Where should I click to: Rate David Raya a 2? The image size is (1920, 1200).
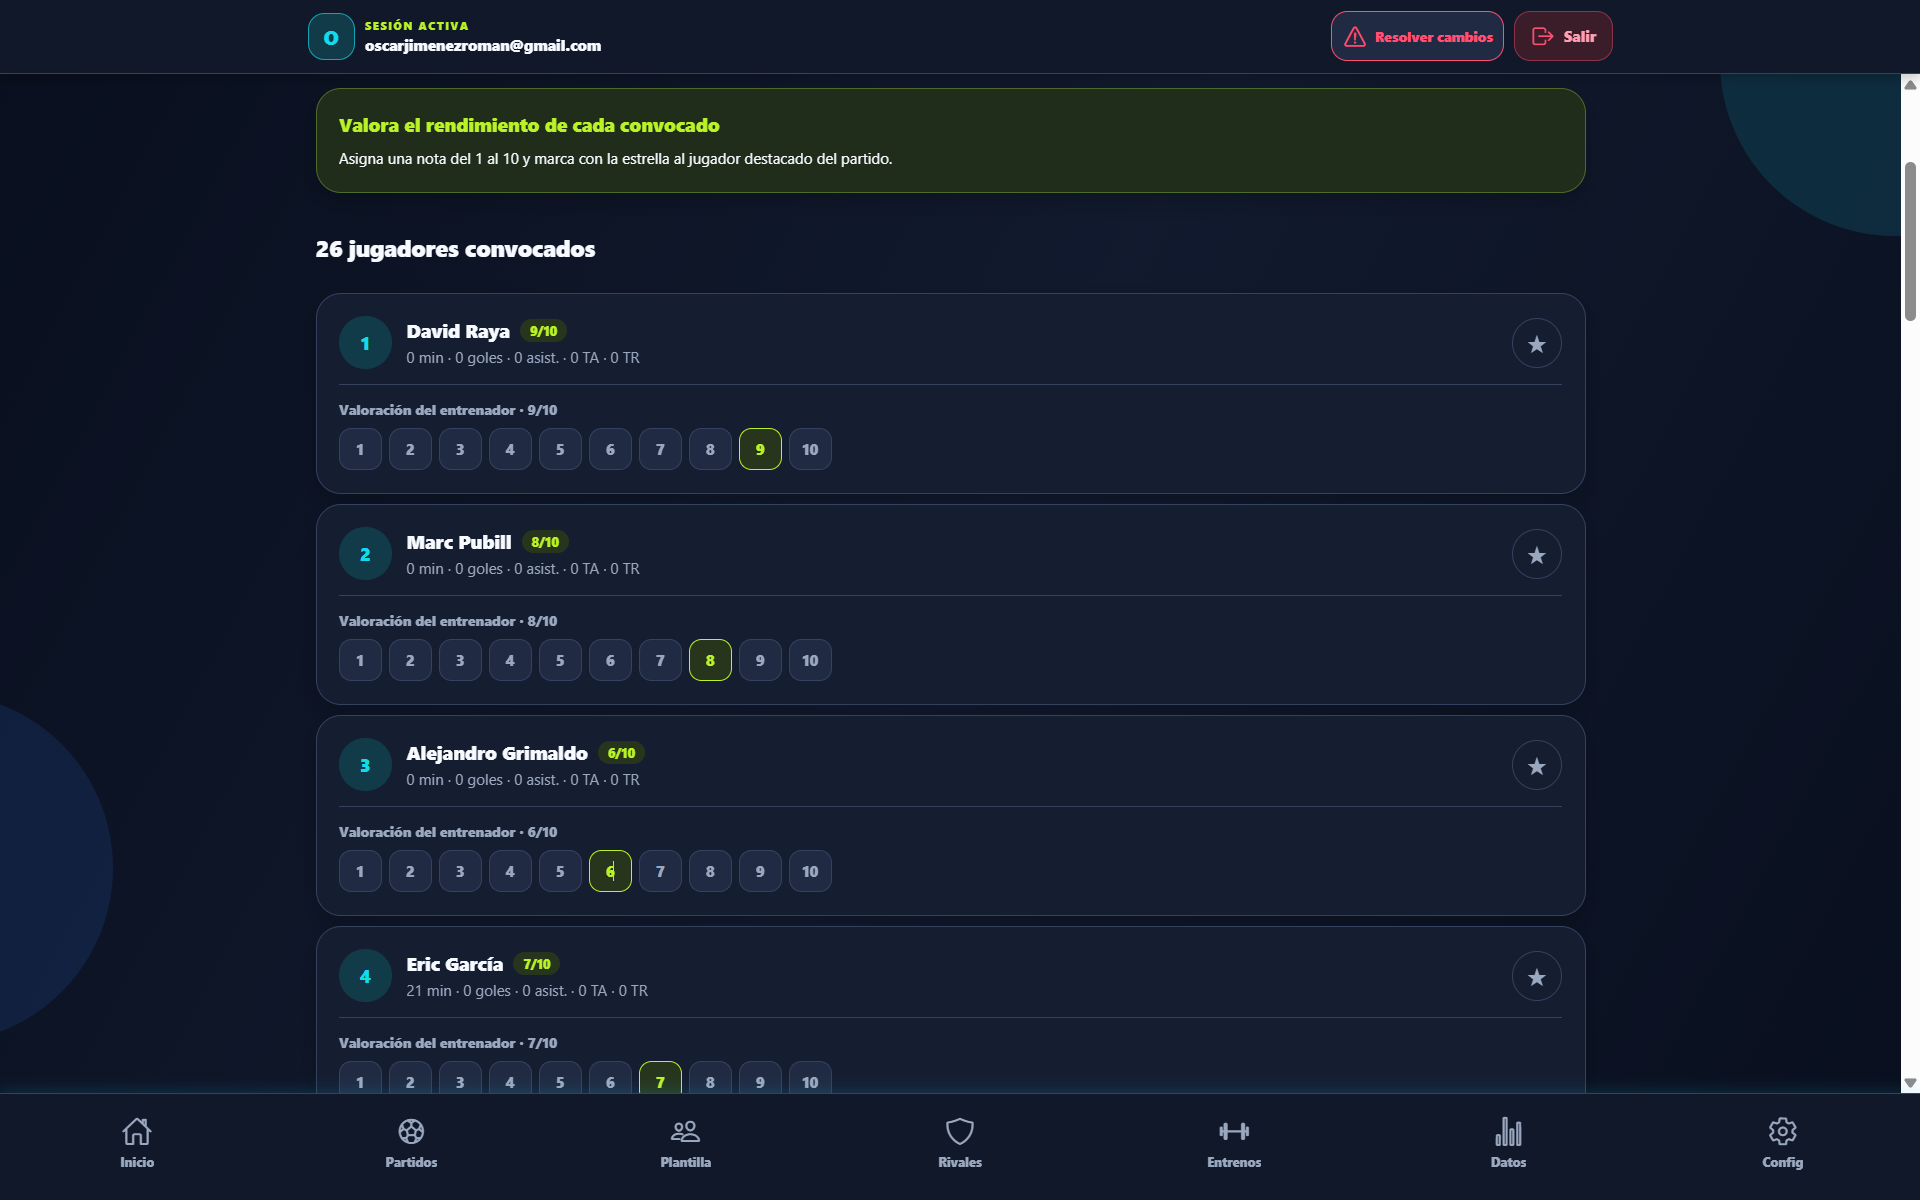pyautogui.click(x=410, y=449)
